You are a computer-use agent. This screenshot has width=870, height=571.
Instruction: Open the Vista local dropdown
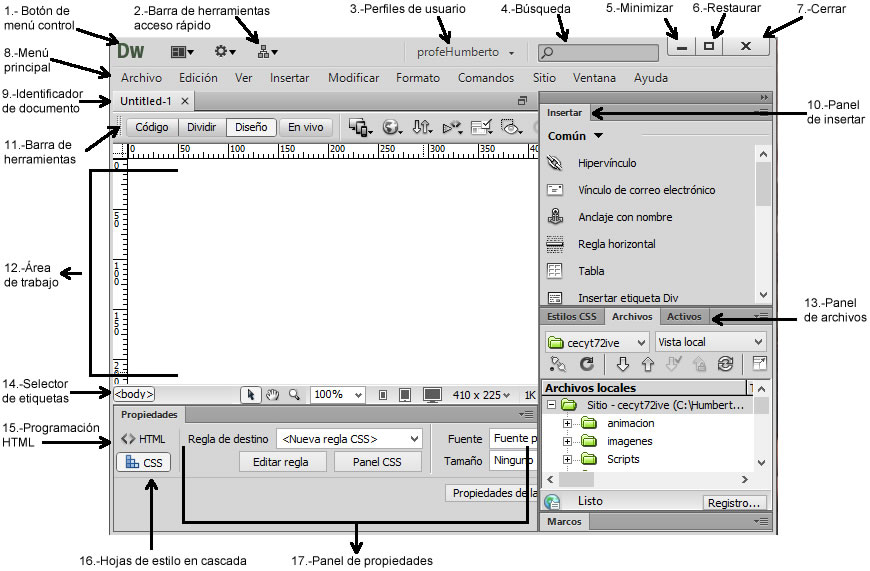(x=698, y=342)
